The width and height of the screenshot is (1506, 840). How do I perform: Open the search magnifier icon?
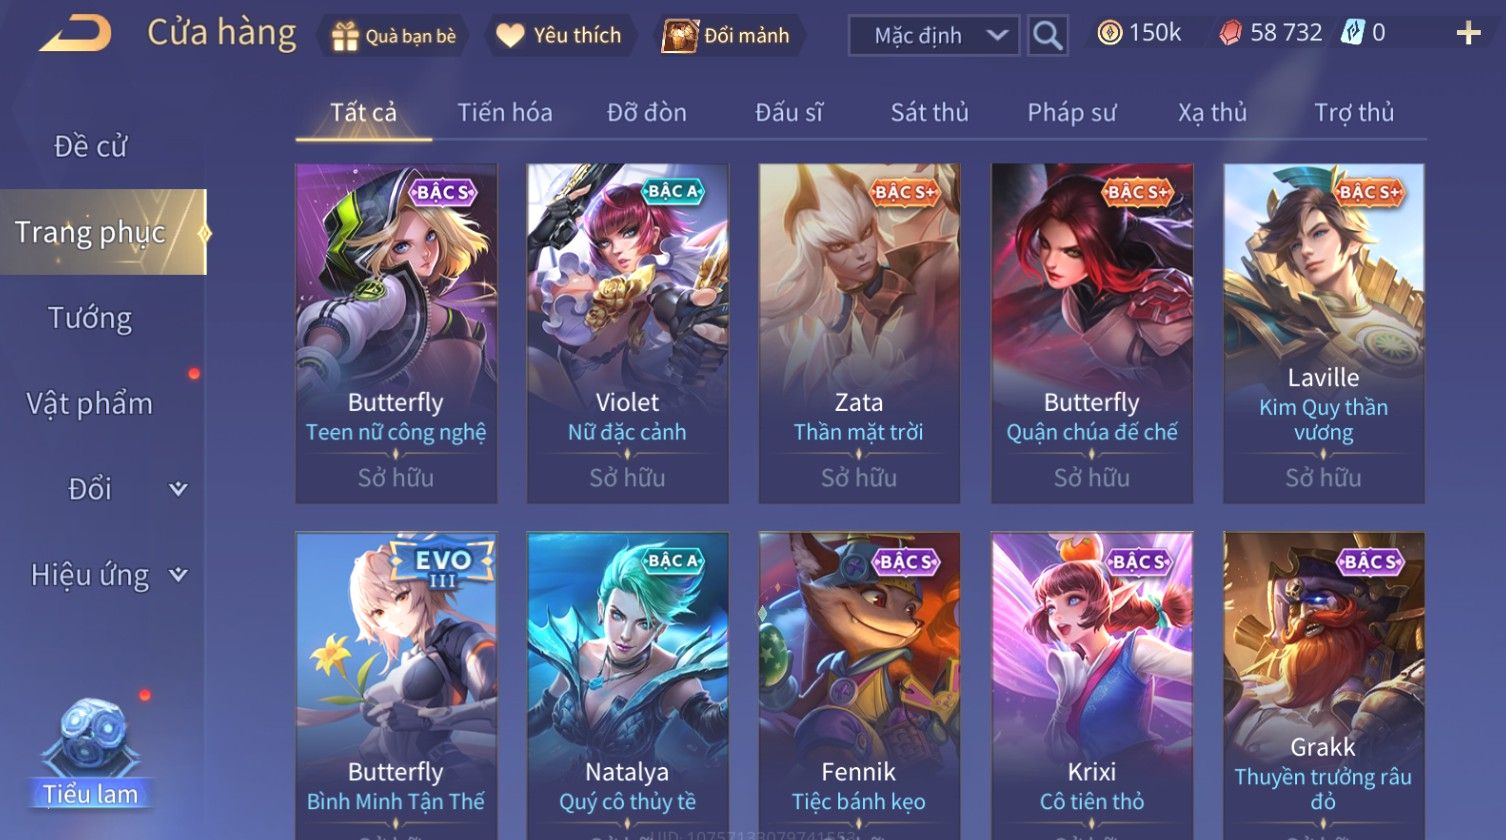point(1047,36)
